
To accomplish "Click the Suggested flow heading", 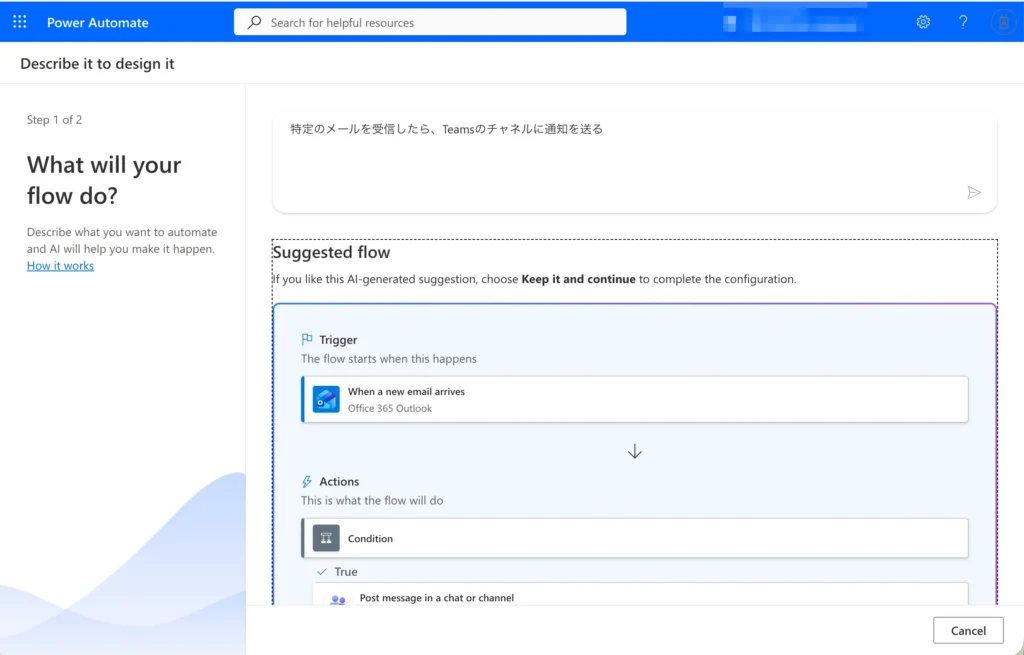I will [331, 252].
